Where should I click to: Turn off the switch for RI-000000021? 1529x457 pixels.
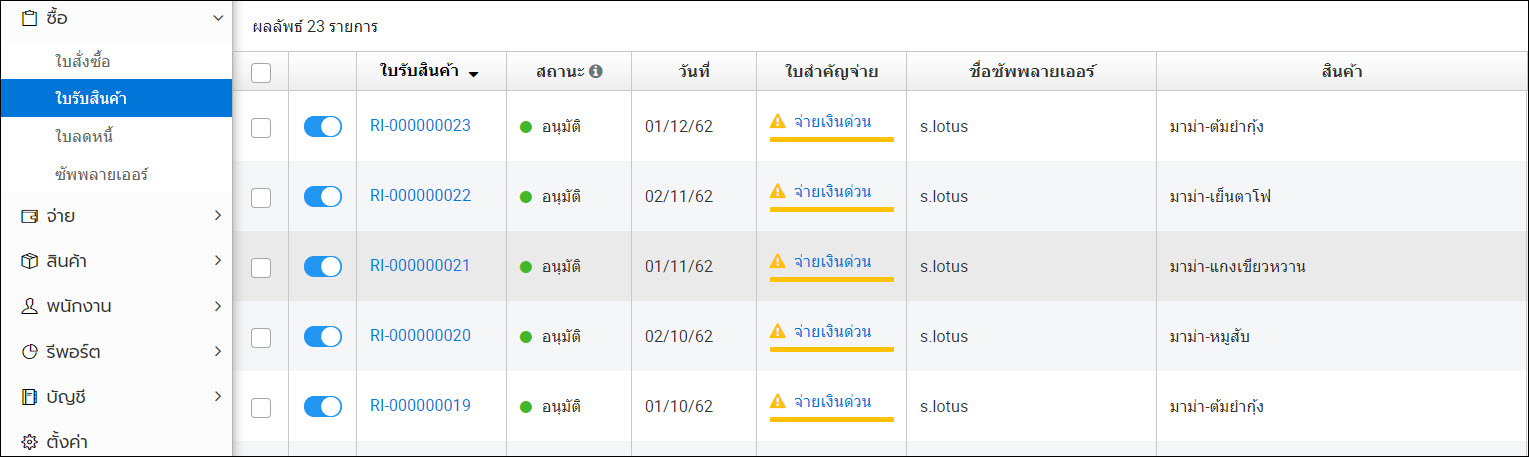point(323,266)
